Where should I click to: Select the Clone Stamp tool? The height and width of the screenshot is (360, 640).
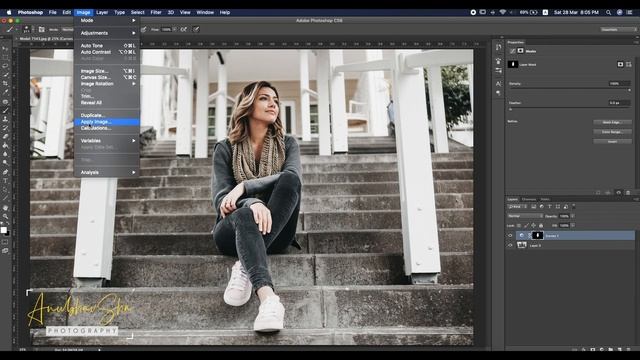5,119
